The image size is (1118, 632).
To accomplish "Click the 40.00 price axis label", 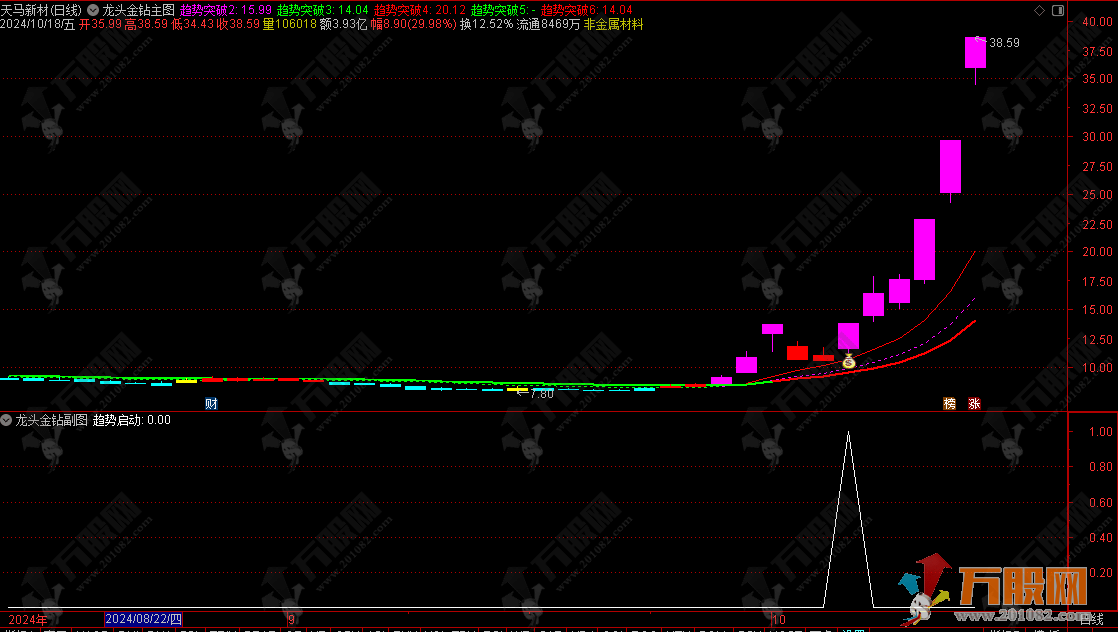I will click(x=1097, y=21).
